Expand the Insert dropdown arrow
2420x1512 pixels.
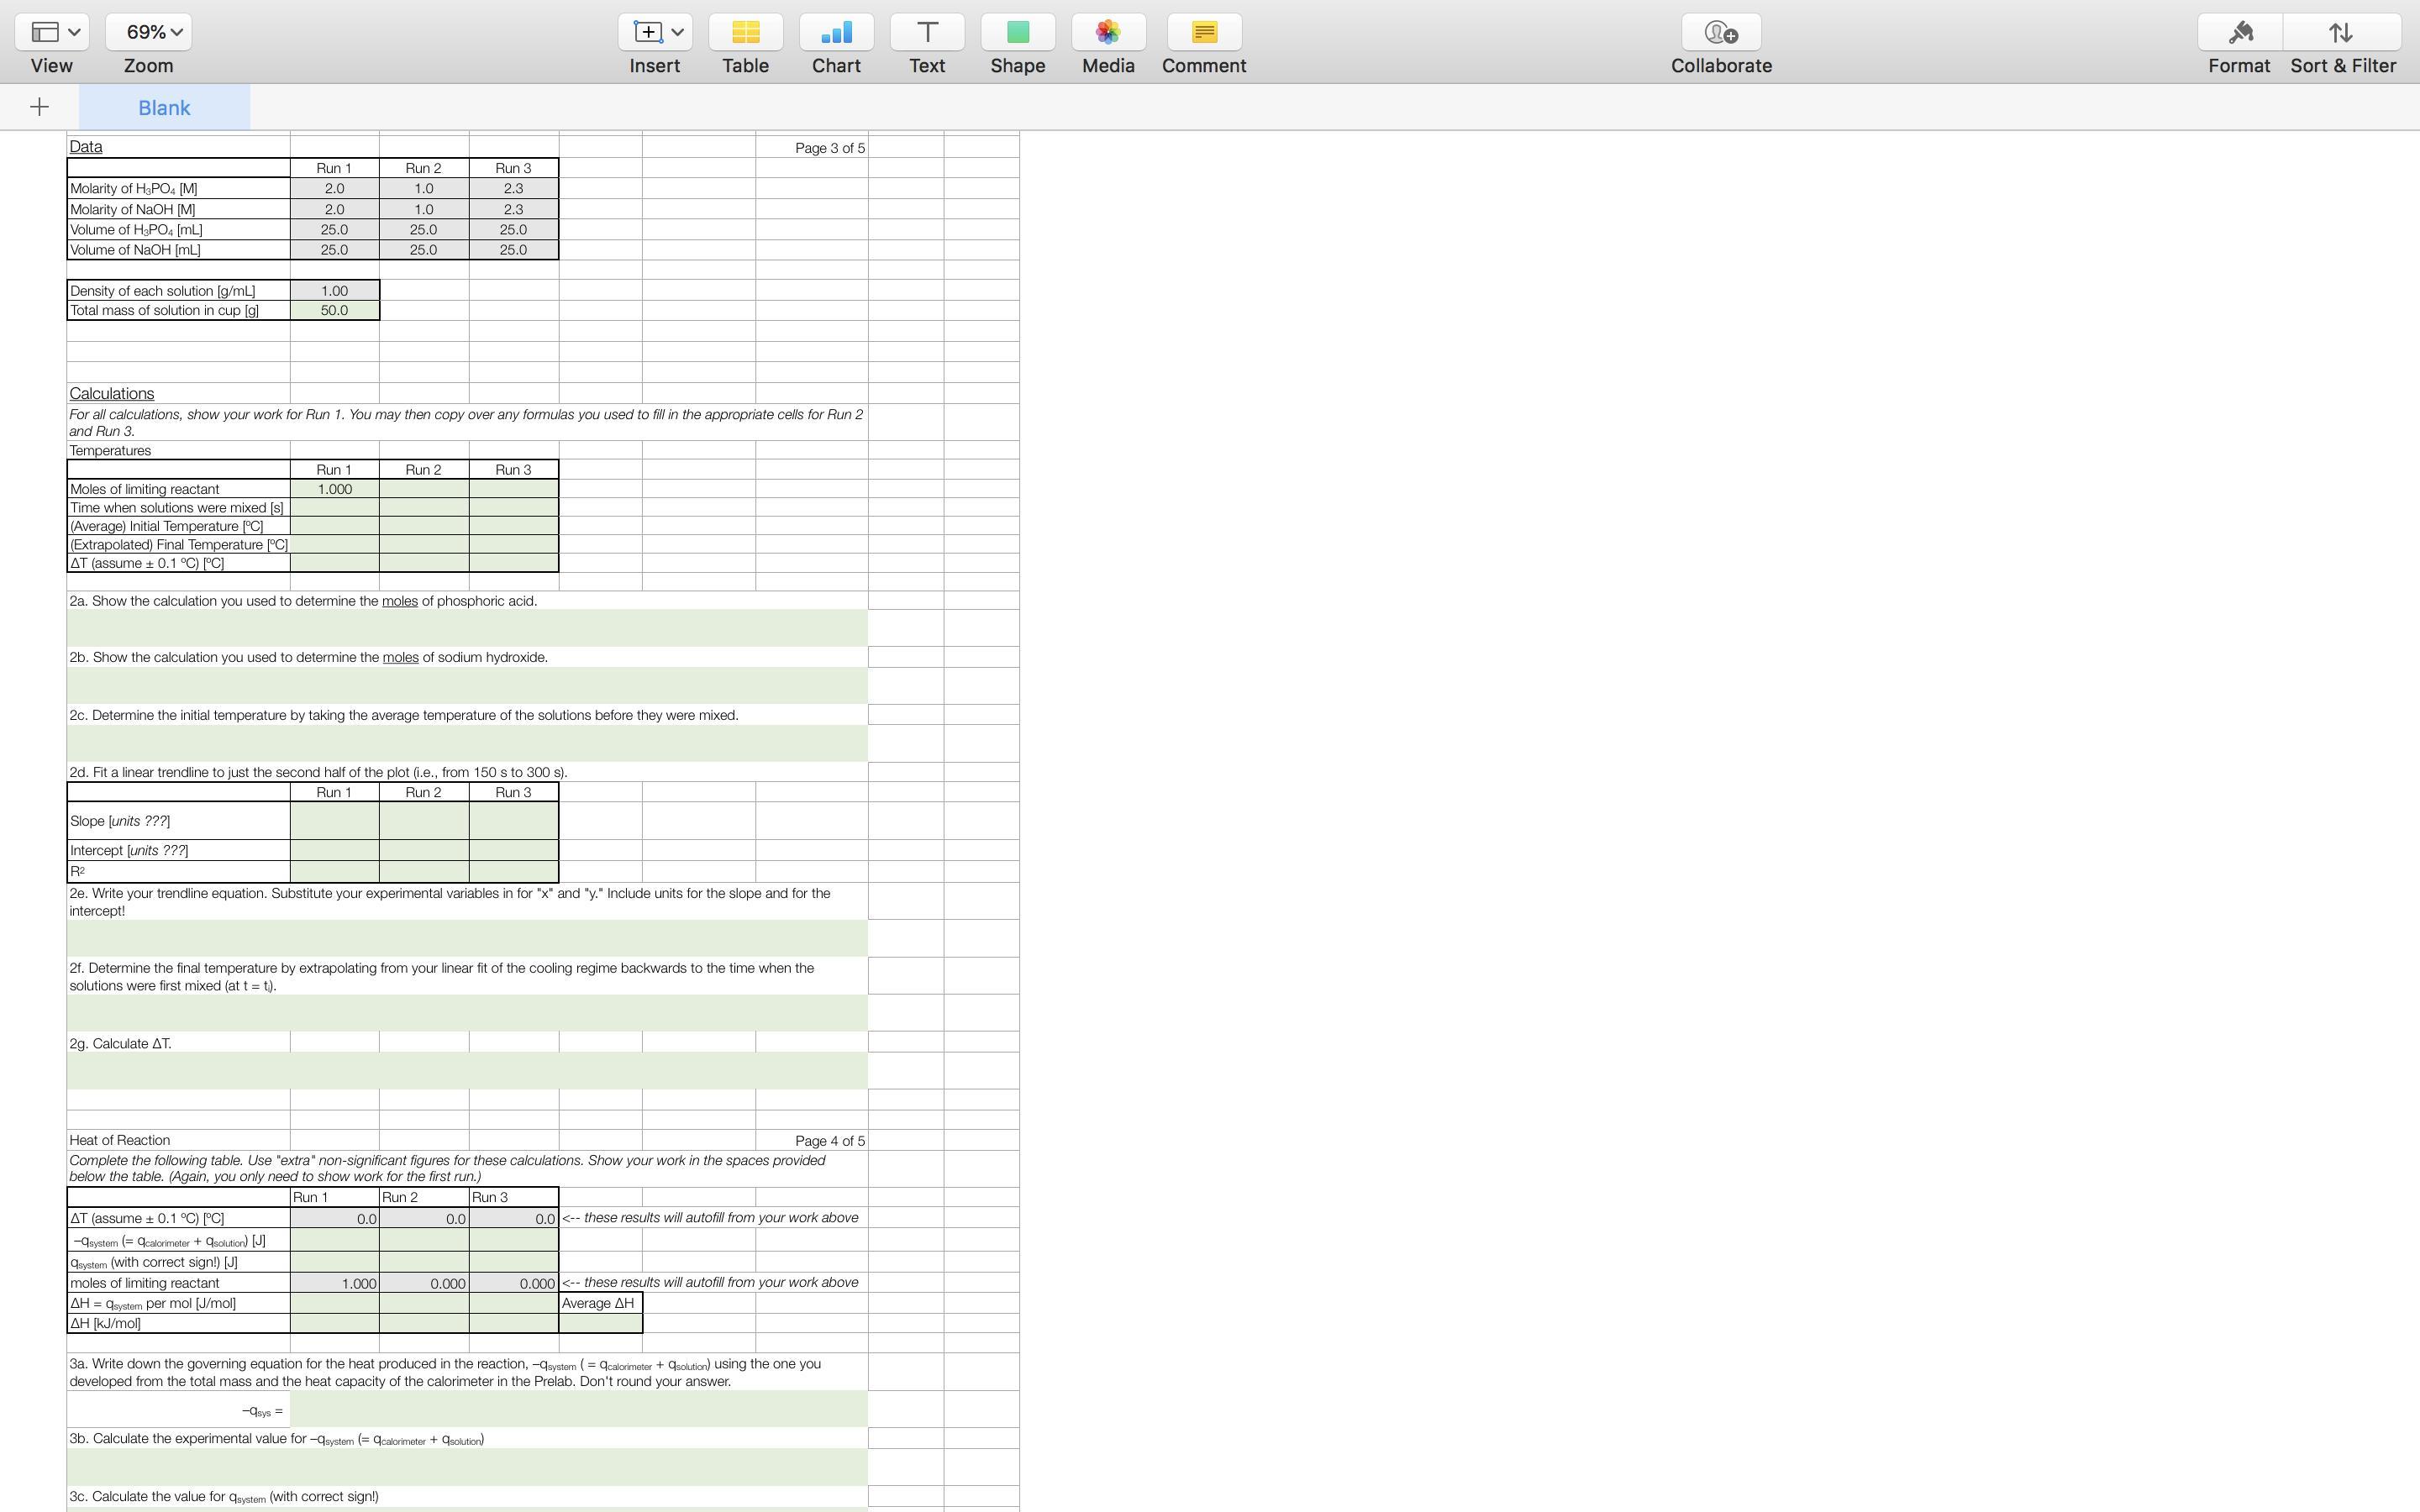point(677,33)
